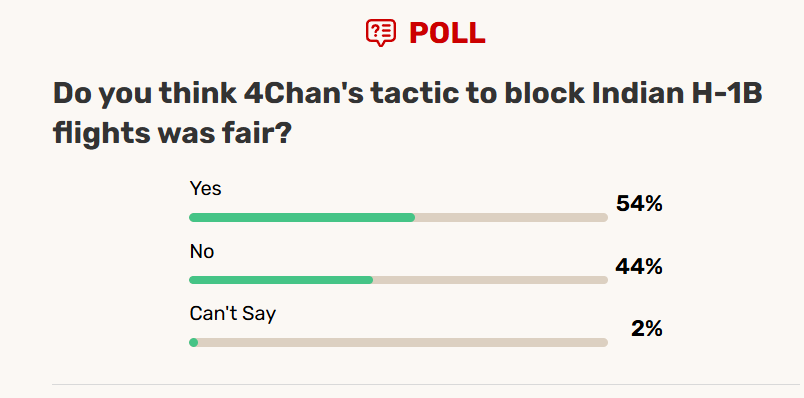Click the beige unfilled part of the No bar

coord(491,280)
